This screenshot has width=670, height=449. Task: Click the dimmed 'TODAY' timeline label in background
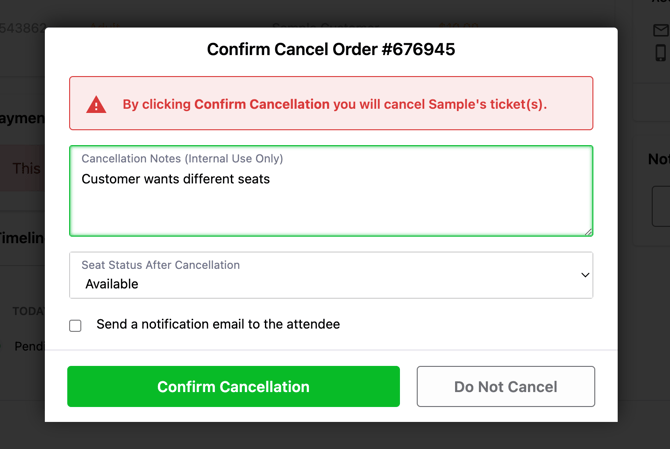pos(28,311)
